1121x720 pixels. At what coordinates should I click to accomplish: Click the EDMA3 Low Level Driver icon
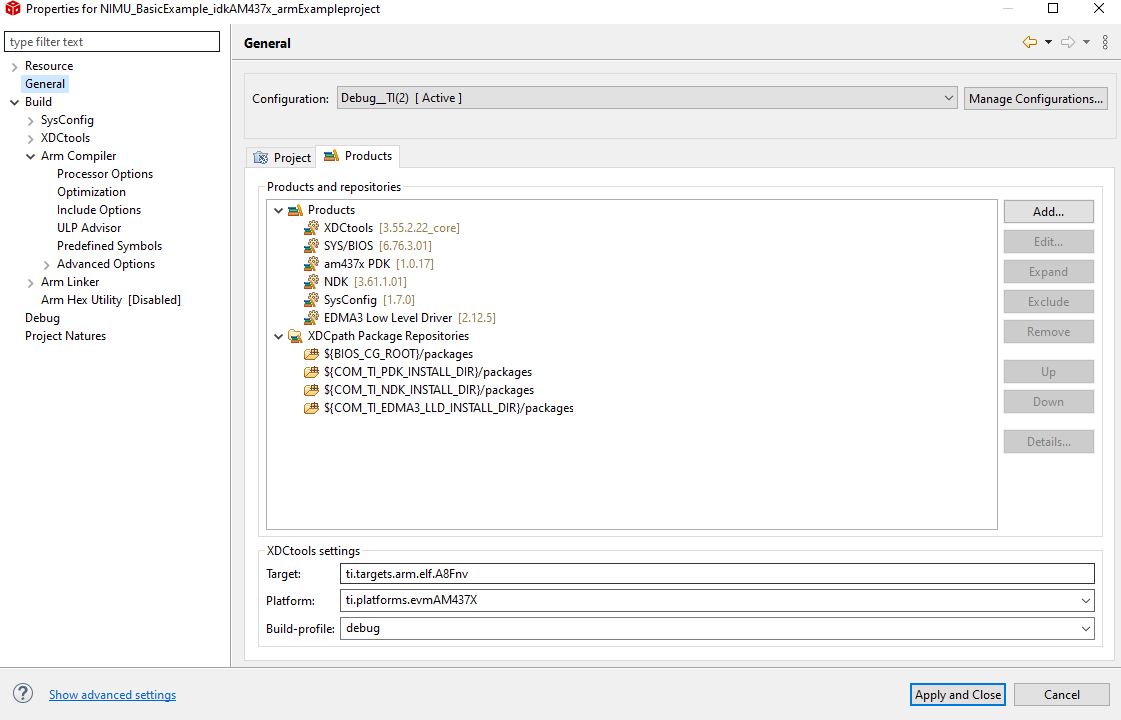(x=311, y=318)
